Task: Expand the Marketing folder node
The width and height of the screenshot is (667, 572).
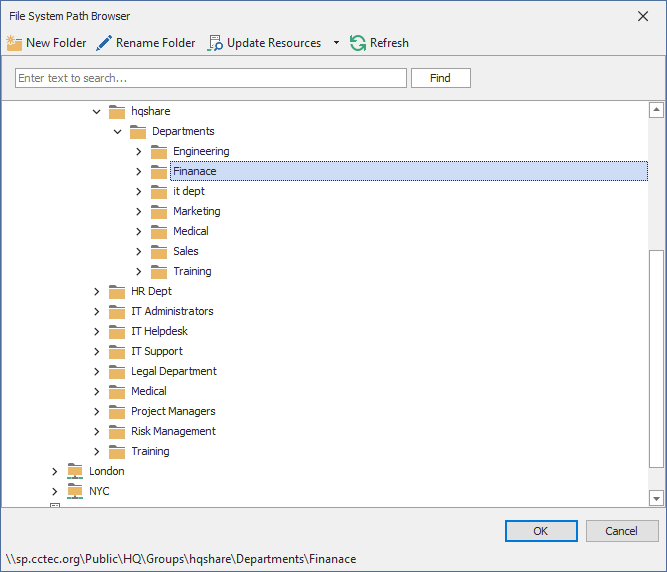Action: (x=138, y=211)
